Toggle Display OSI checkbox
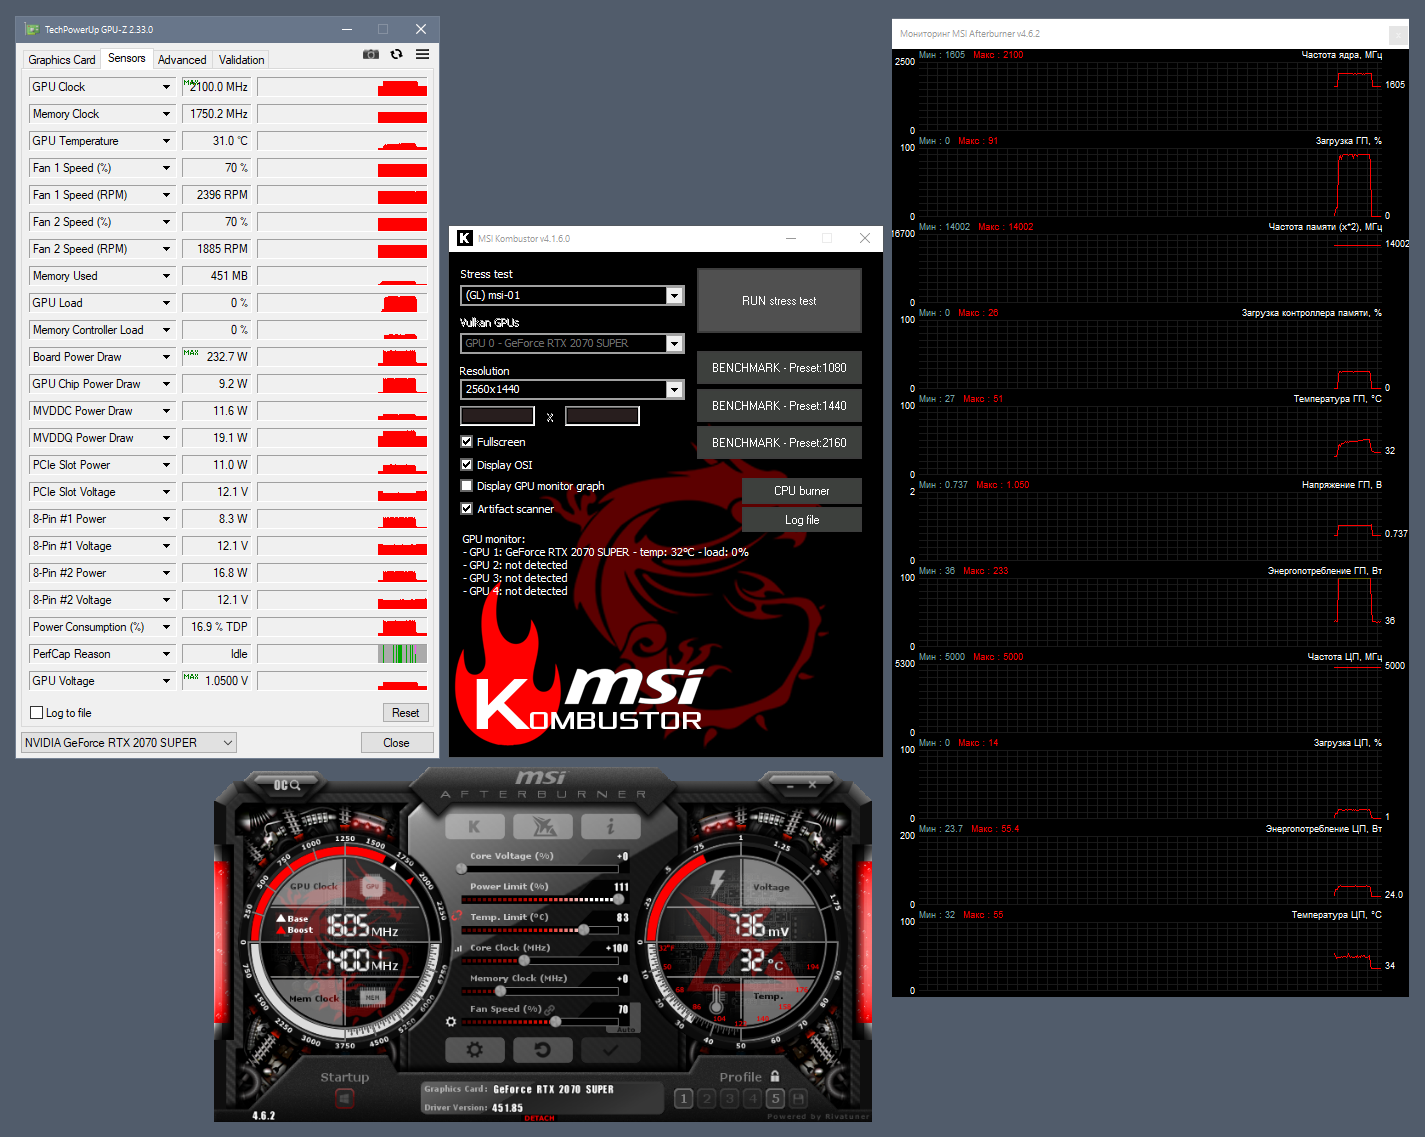This screenshot has width=1425, height=1137. [466, 465]
